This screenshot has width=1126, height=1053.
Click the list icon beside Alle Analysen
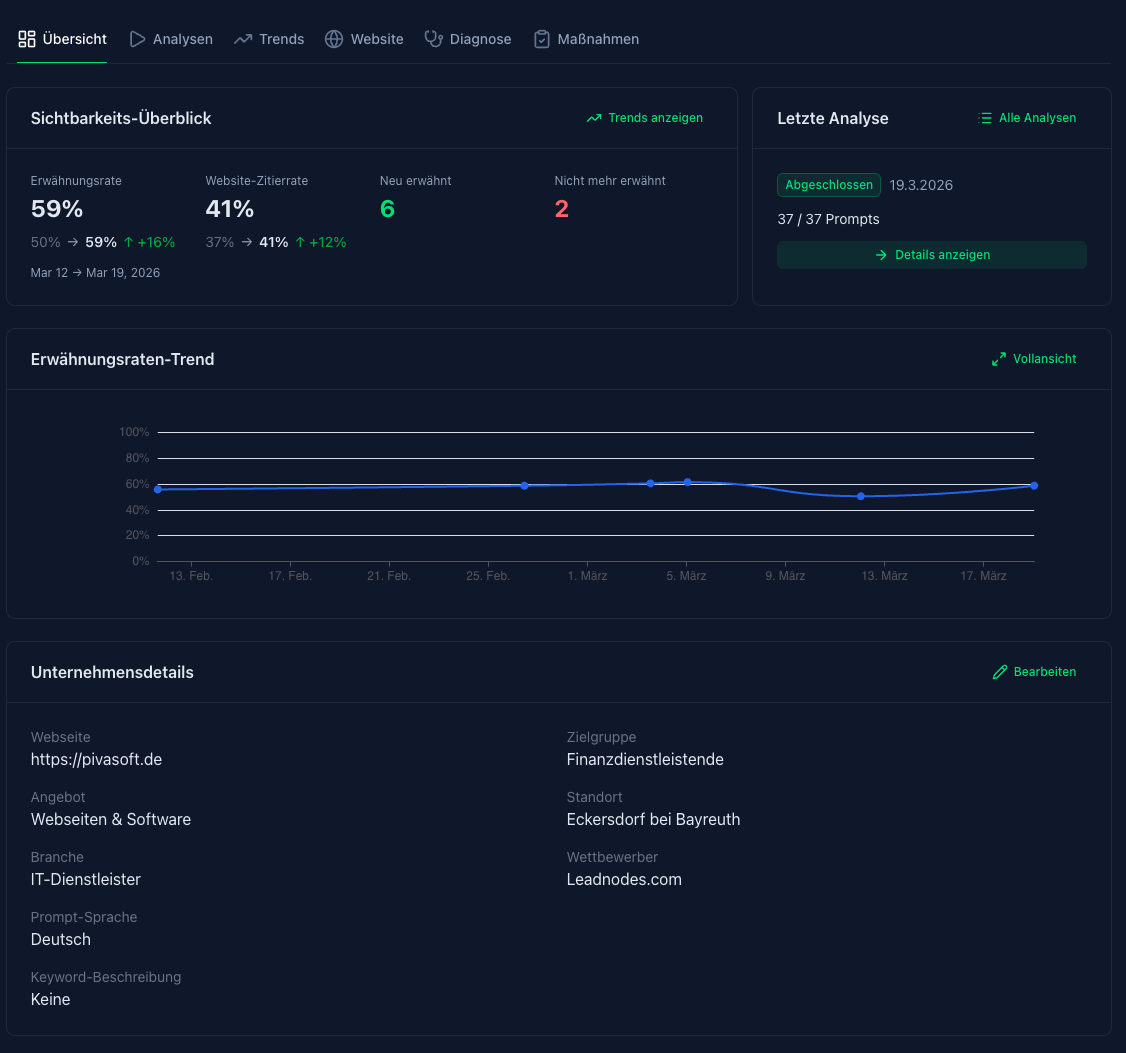[x=985, y=118]
